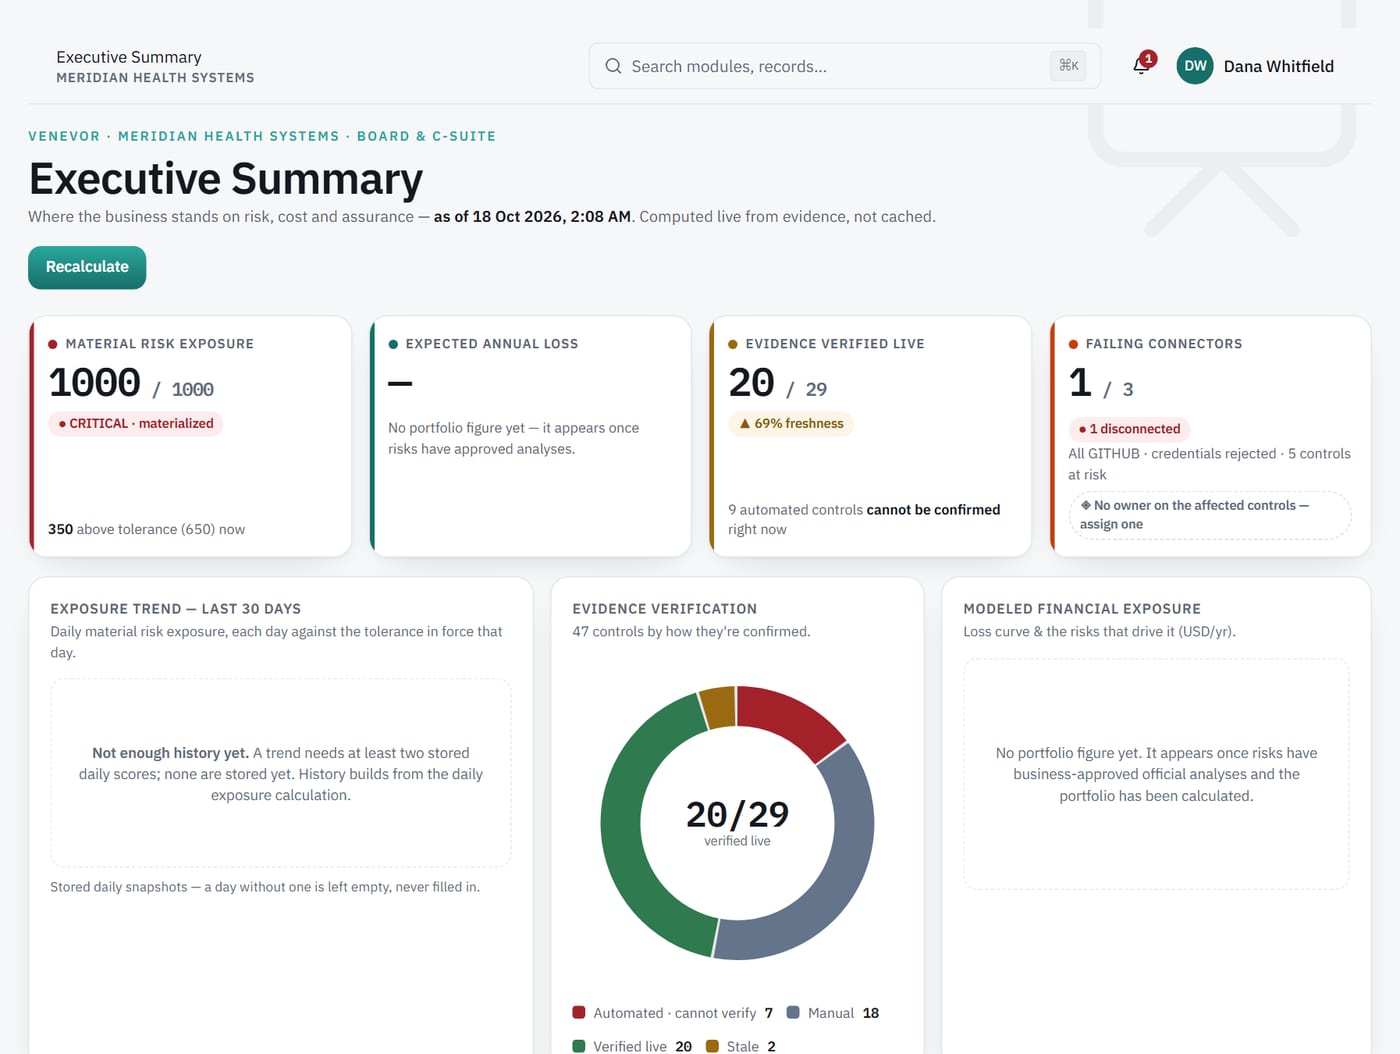Click the 20/29 verified live center label
The image size is (1400, 1054).
click(x=737, y=823)
